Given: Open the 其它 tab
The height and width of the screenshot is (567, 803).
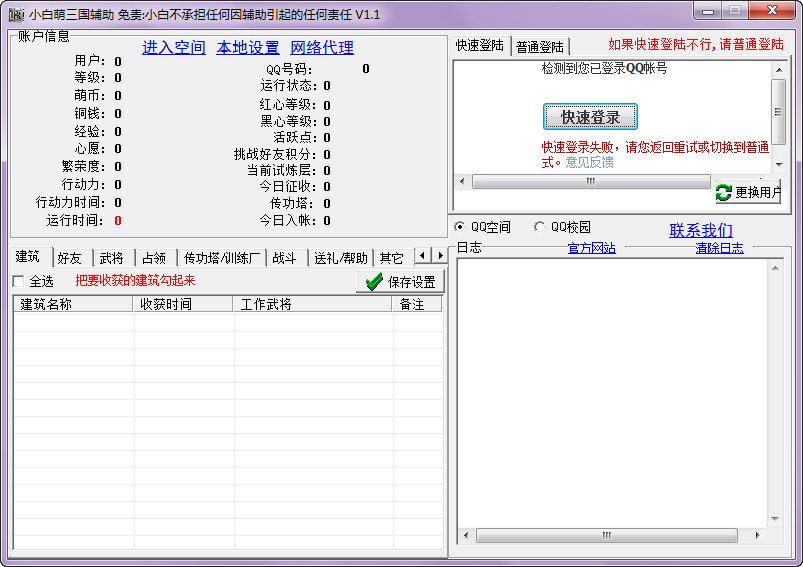Looking at the screenshot, I should [392, 258].
